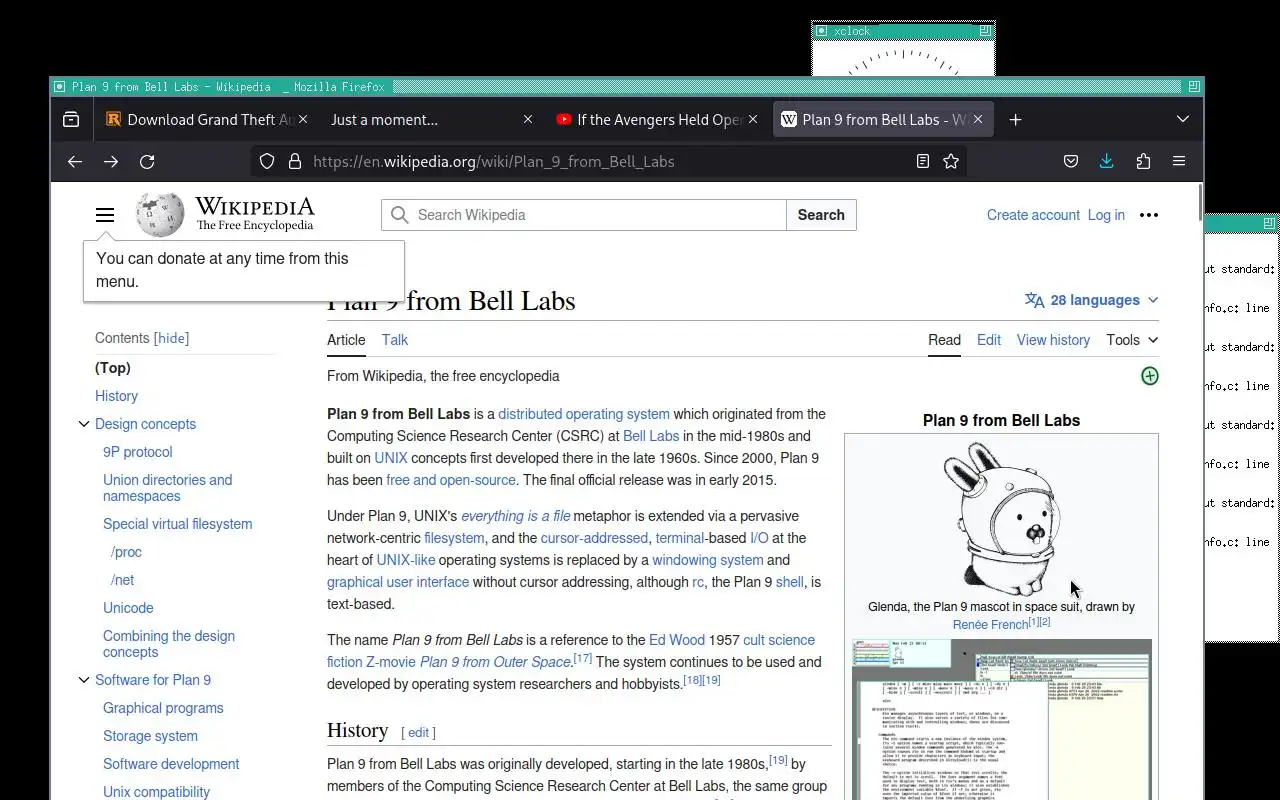
Task: Jump to 9P protocol section
Action: (x=138, y=452)
